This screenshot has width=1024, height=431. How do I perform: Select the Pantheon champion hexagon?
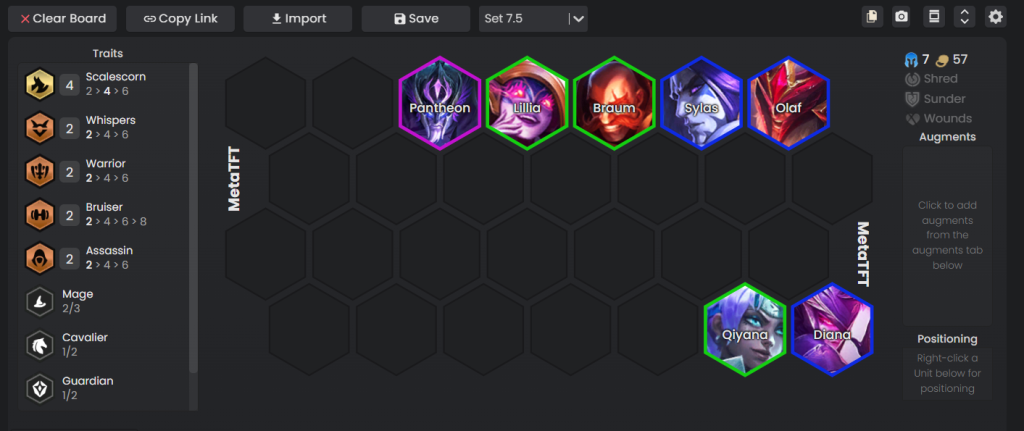[x=440, y=103]
